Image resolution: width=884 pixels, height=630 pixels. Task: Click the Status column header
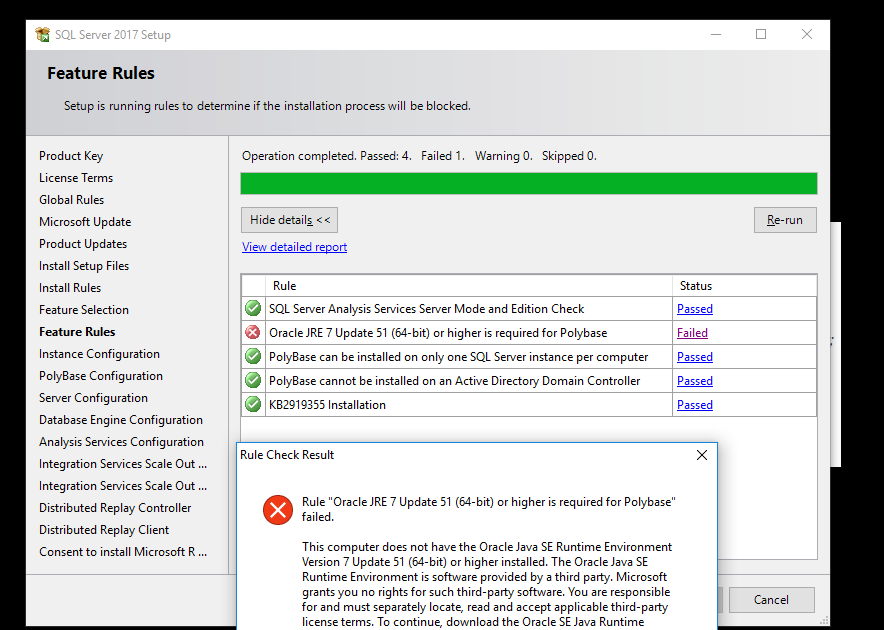pos(744,286)
